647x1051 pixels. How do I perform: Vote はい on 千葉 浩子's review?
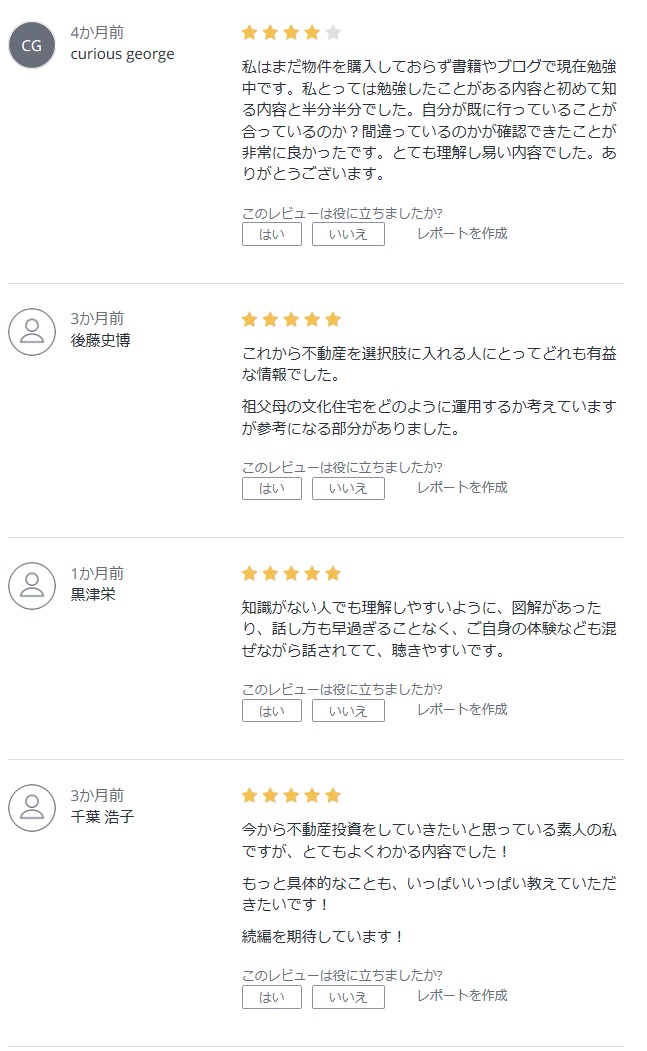[x=272, y=997]
